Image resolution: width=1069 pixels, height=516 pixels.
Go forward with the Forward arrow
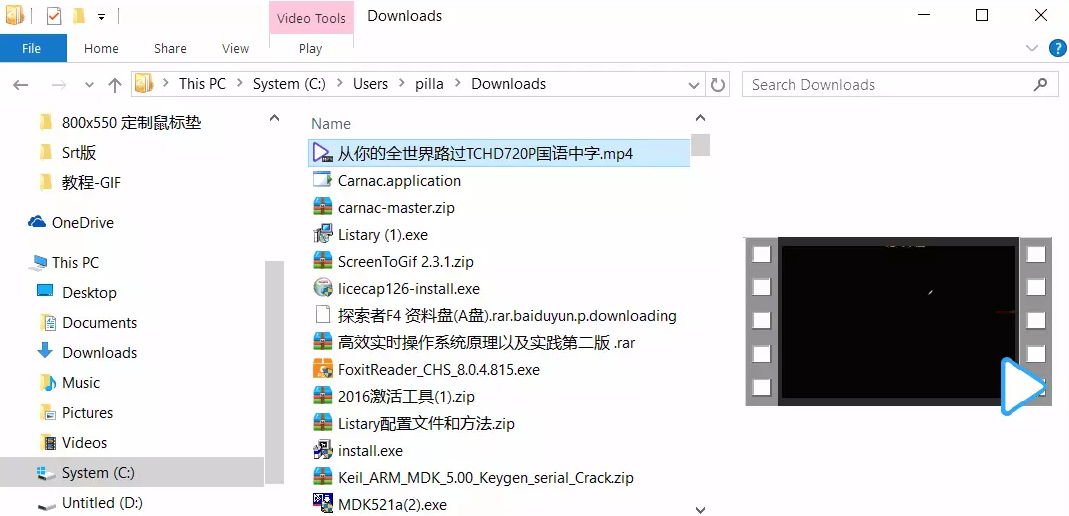point(59,85)
